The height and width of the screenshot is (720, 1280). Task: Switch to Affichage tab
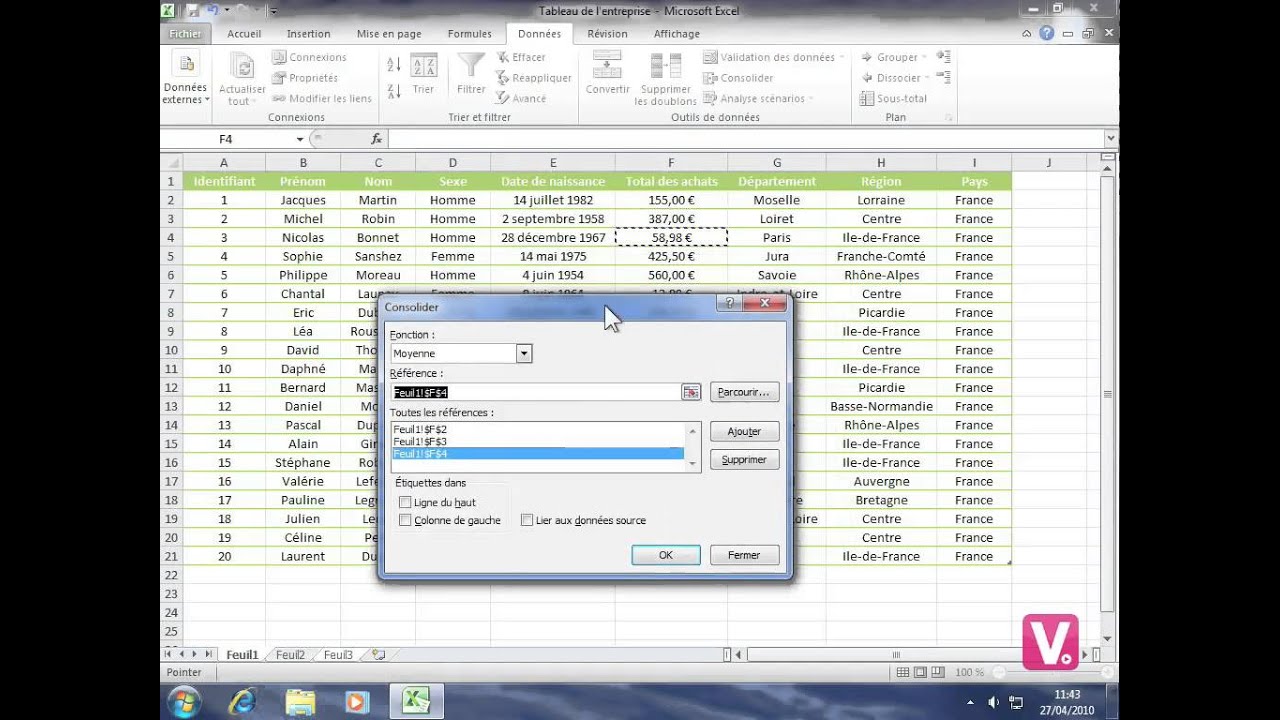(676, 33)
